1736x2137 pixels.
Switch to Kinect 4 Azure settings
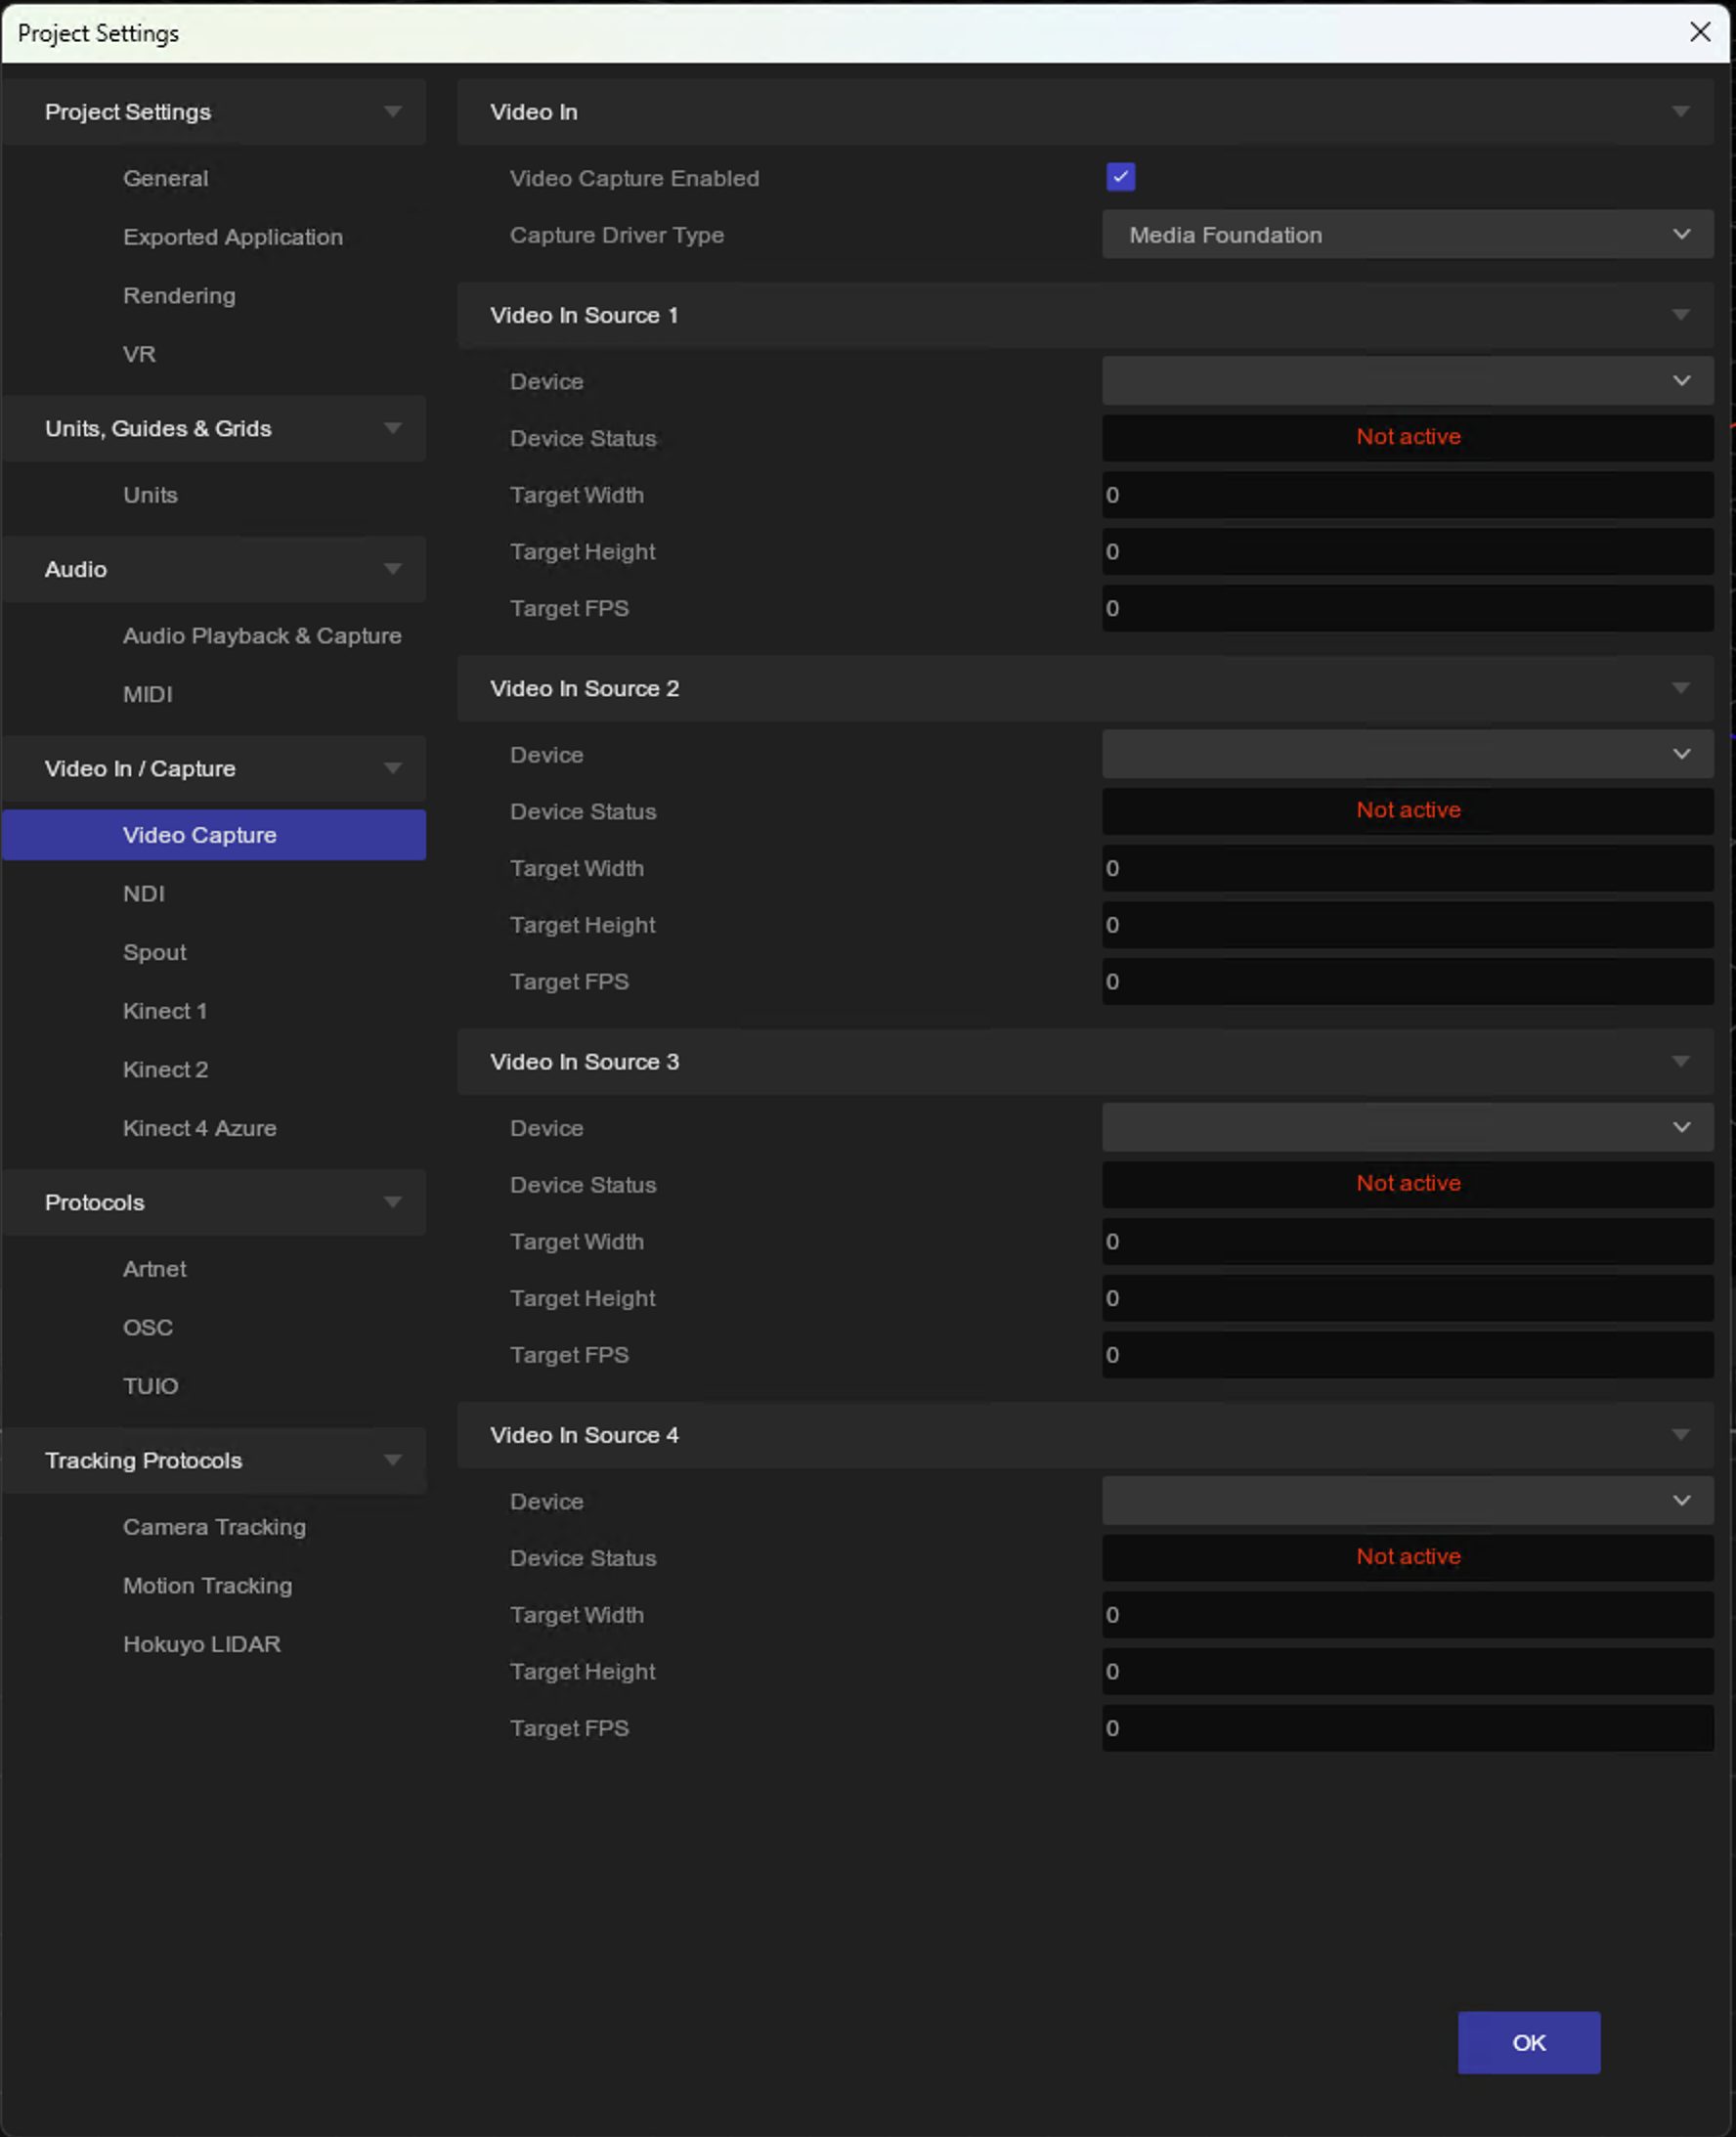[199, 1128]
